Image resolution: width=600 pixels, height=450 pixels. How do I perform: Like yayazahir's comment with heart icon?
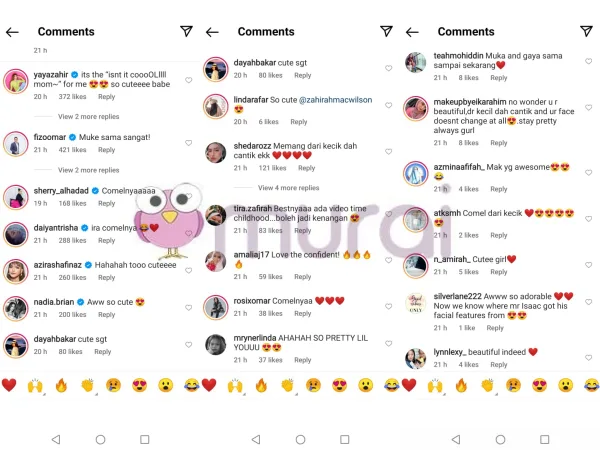coord(188,80)
